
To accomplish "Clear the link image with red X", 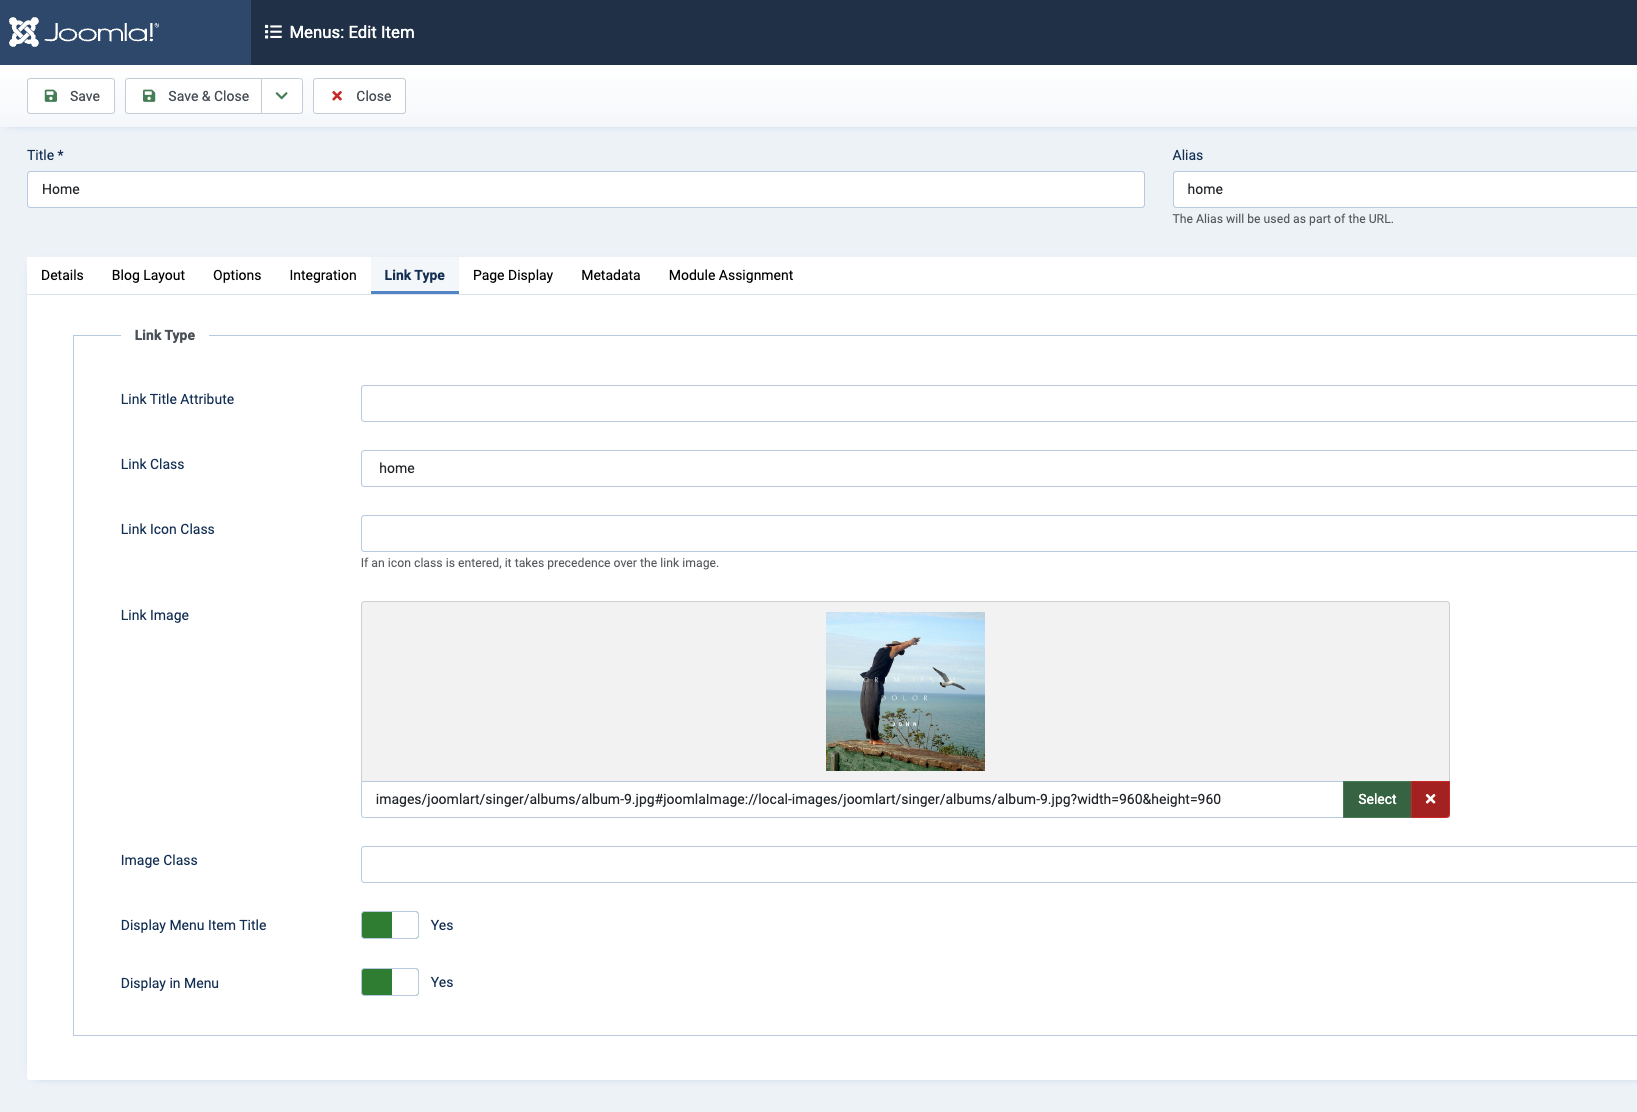I will (x=1430, y=799).
